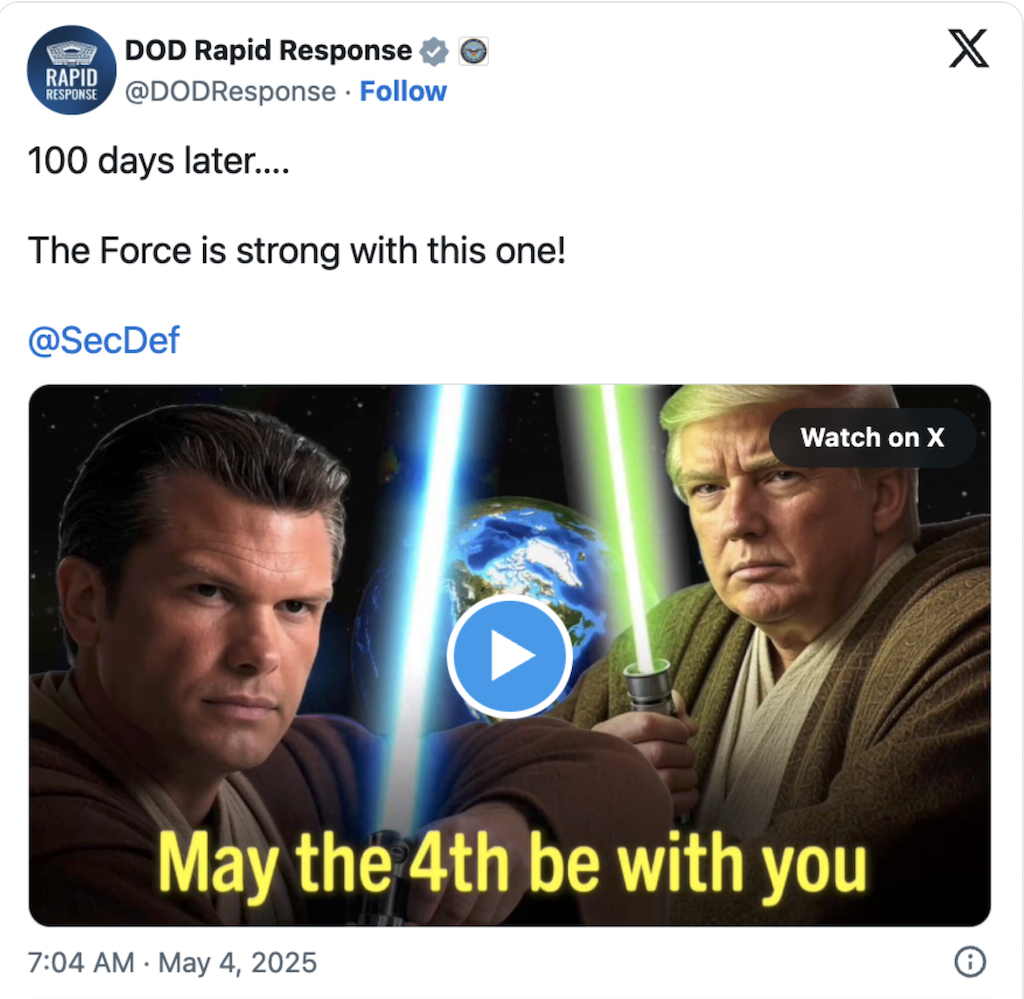The image size is (1024, 999).
Task: Click the gray verified checkmark badge
Action: click(434, 51)
